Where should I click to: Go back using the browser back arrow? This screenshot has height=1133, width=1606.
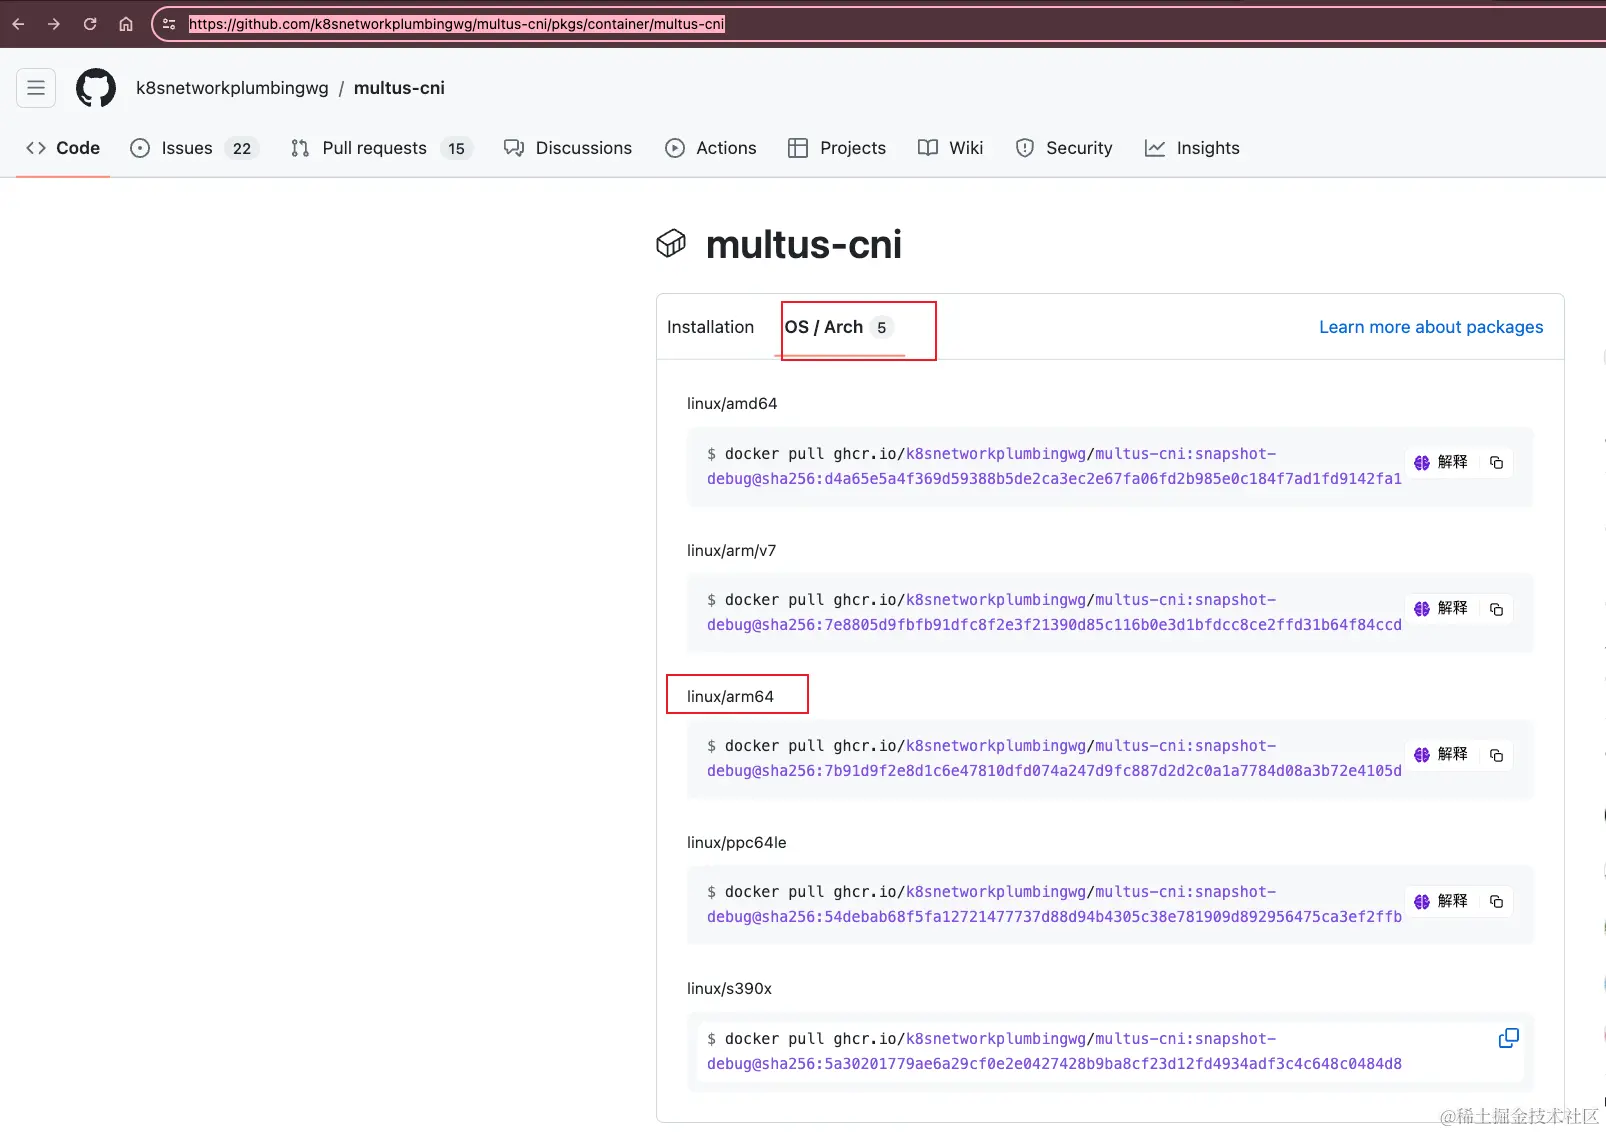click(18, 24)
